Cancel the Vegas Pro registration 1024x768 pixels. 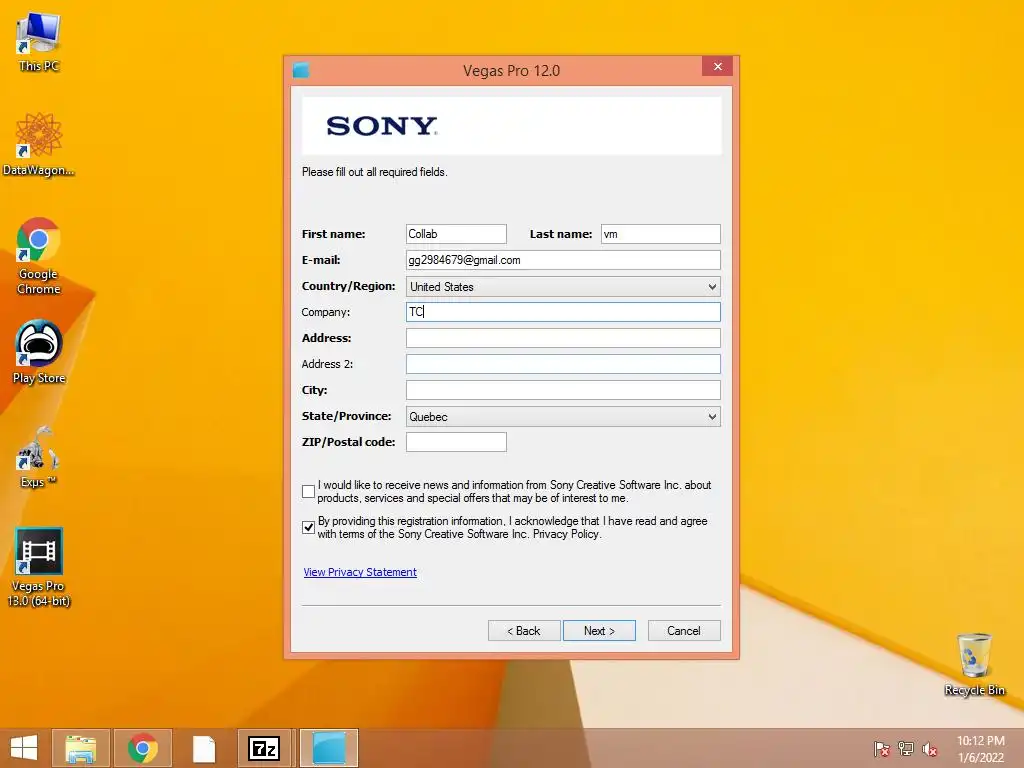tap(684, 631)
